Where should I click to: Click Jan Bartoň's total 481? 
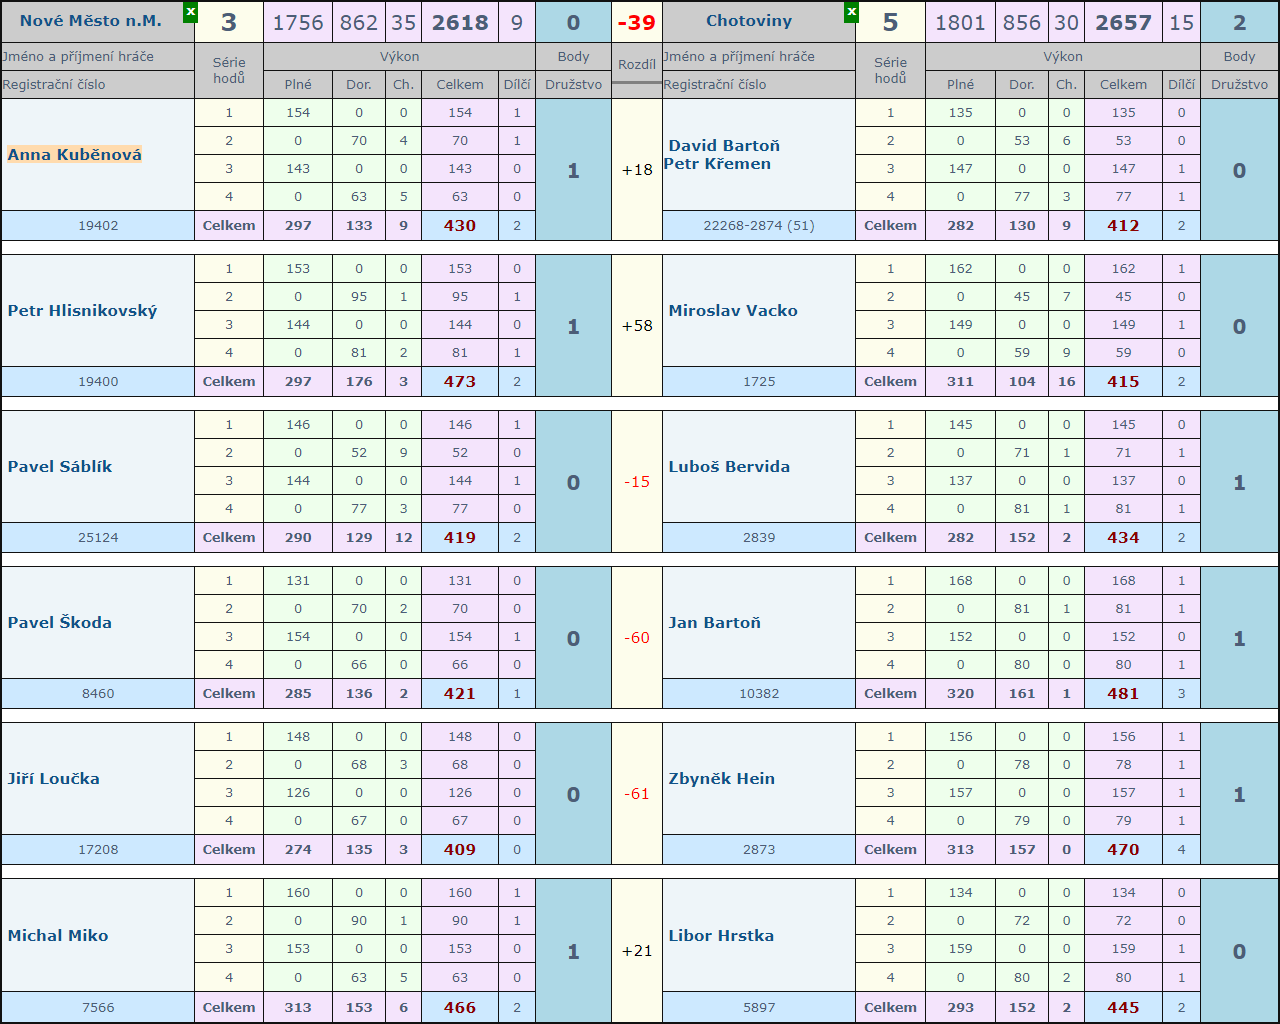tap(1123, 694)
